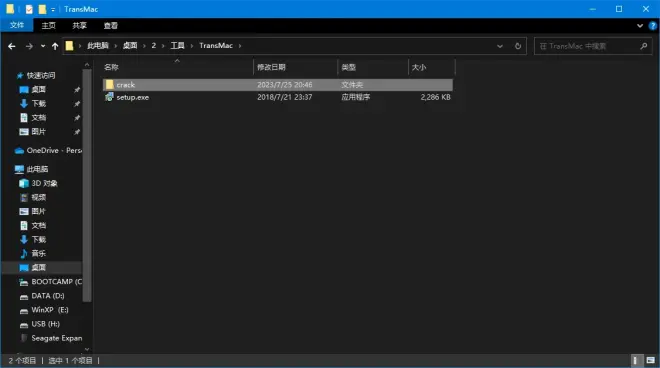660x368 pixels.
Task: Click 桌面 in the address bar path
Action: 130,45
